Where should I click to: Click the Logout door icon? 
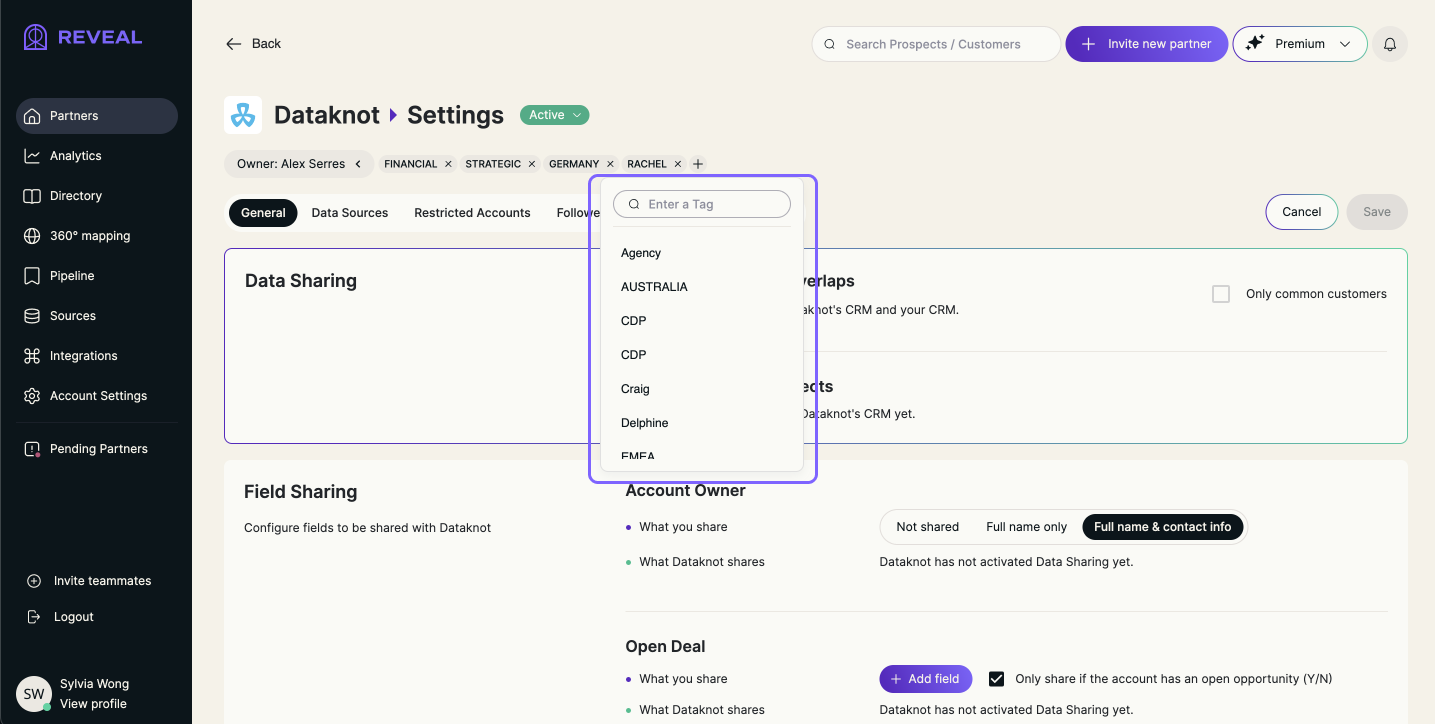coord(34,617)
